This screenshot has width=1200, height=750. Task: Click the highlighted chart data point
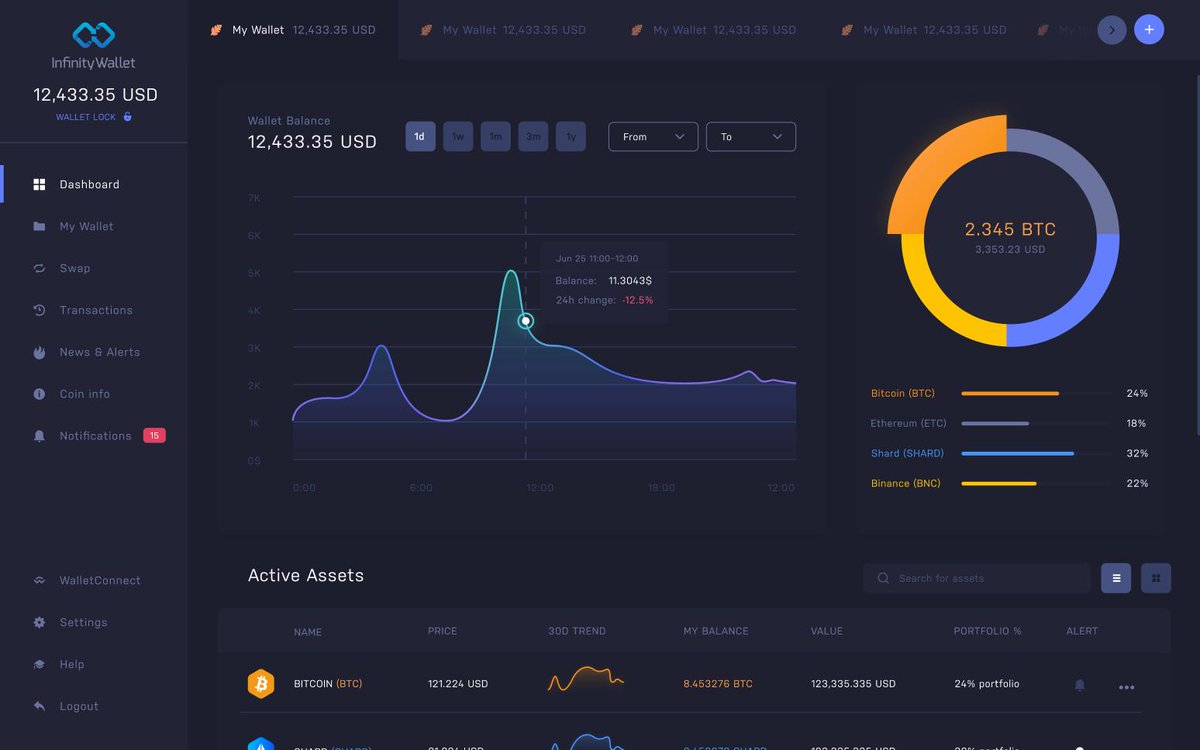[x=526, y=321]
